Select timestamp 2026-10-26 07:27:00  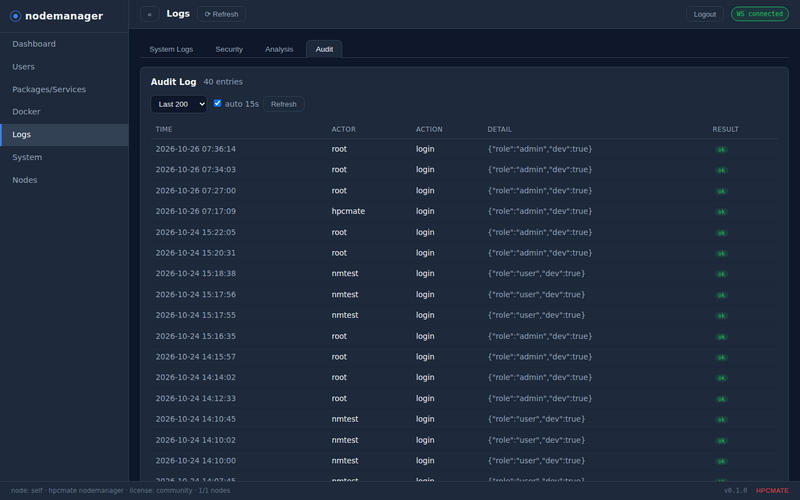pyautogui.click(x=195, y=191)
